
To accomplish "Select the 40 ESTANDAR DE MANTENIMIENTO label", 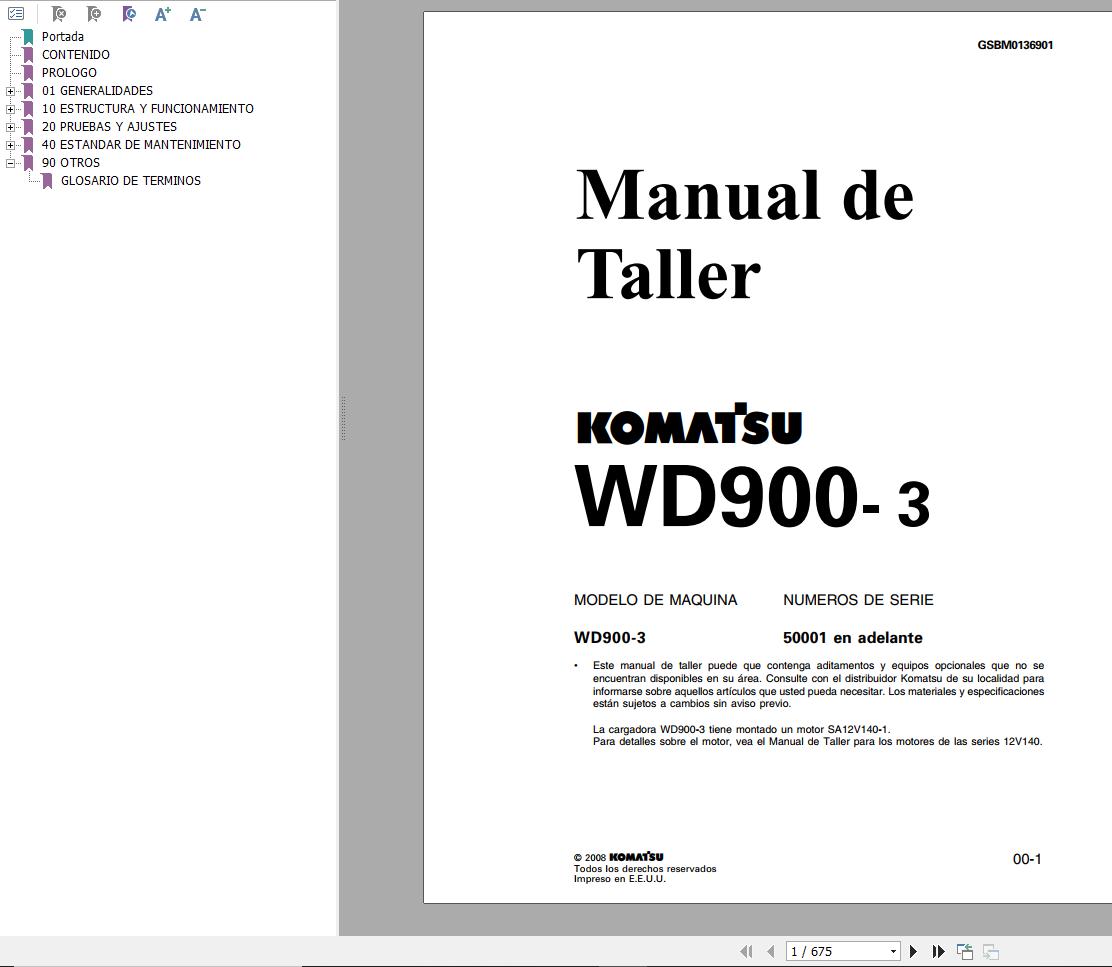I will pos(141,145).
